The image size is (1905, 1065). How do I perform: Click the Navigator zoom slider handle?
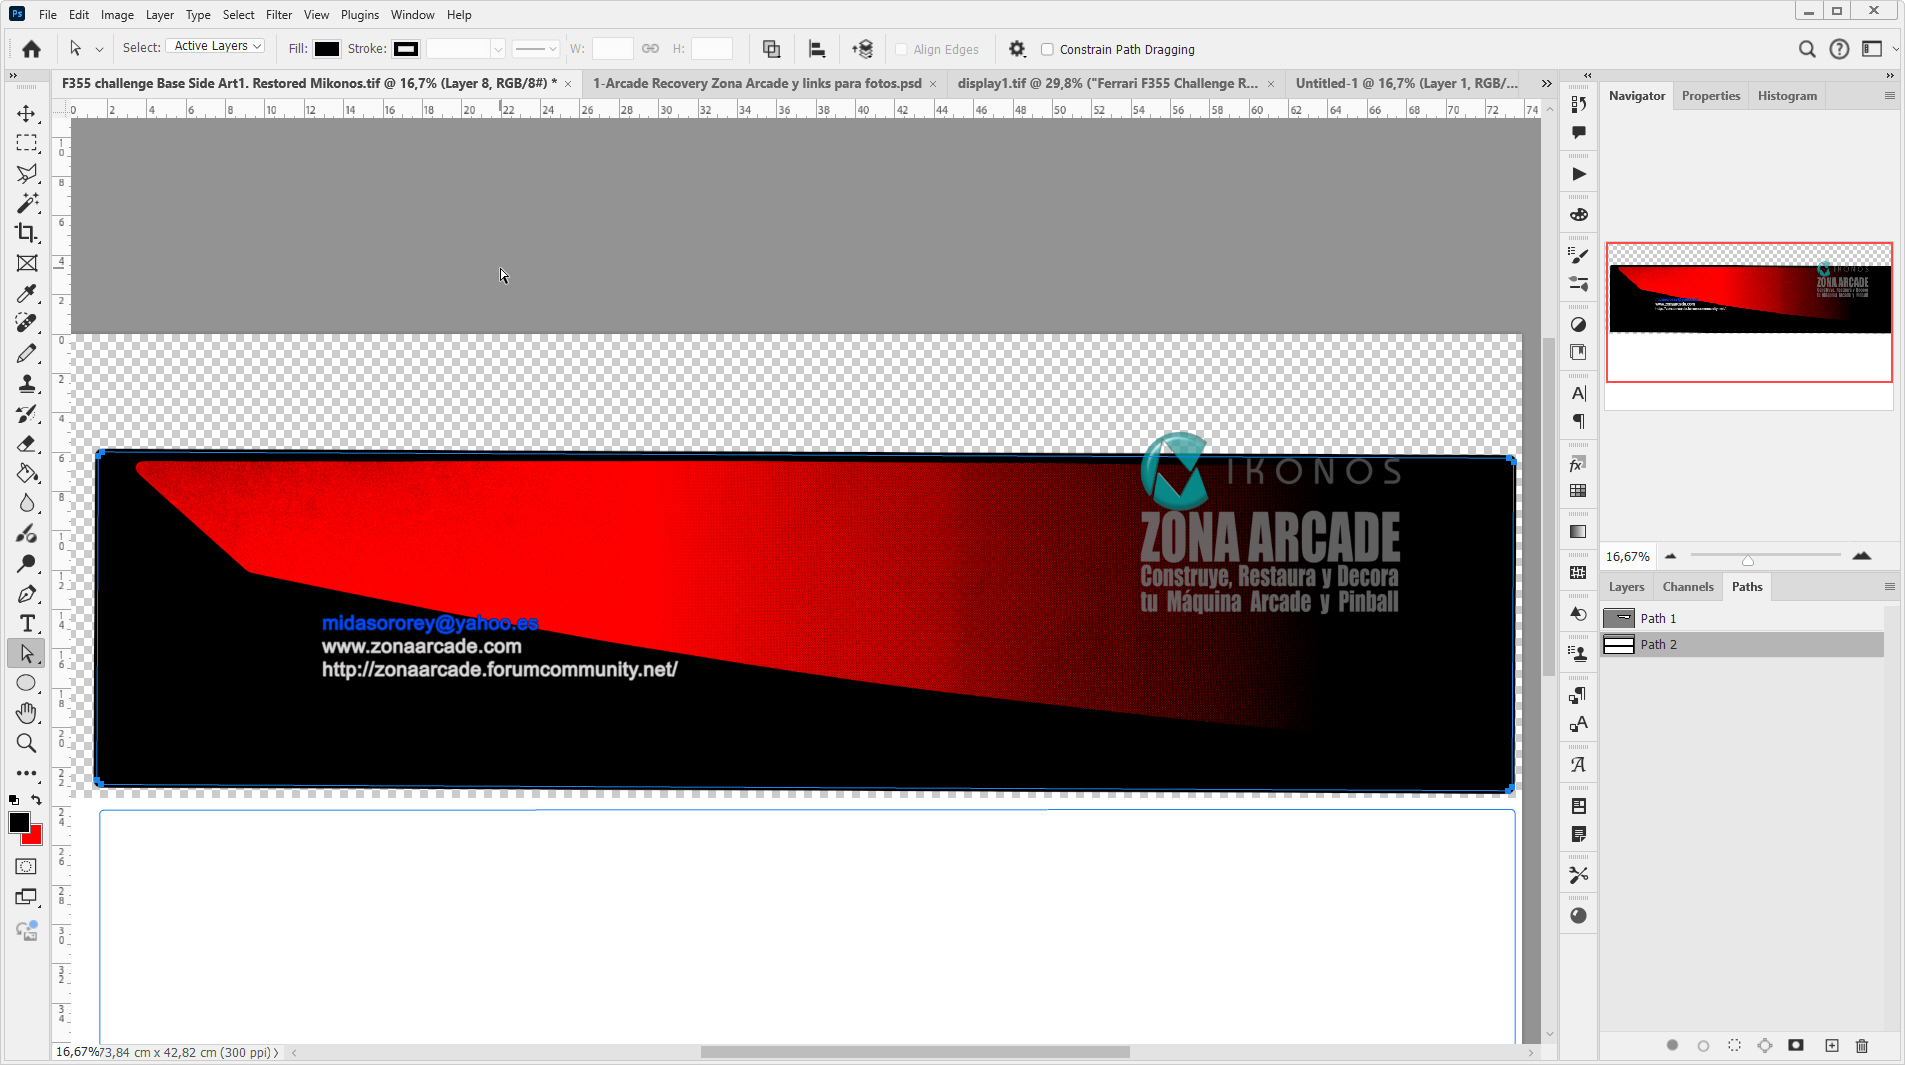(1748, 560)
